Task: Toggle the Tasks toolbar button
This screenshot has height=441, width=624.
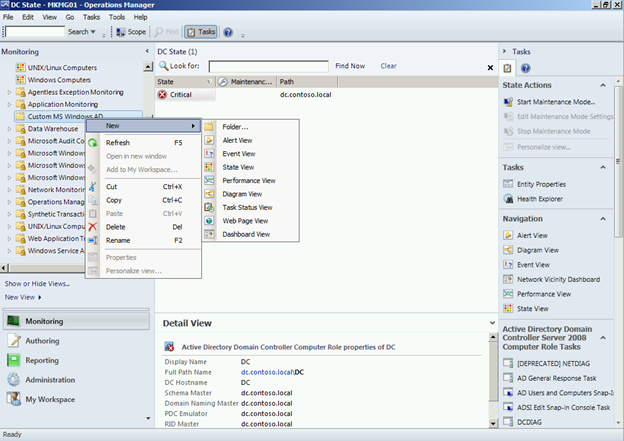Action: coord(201,32)
